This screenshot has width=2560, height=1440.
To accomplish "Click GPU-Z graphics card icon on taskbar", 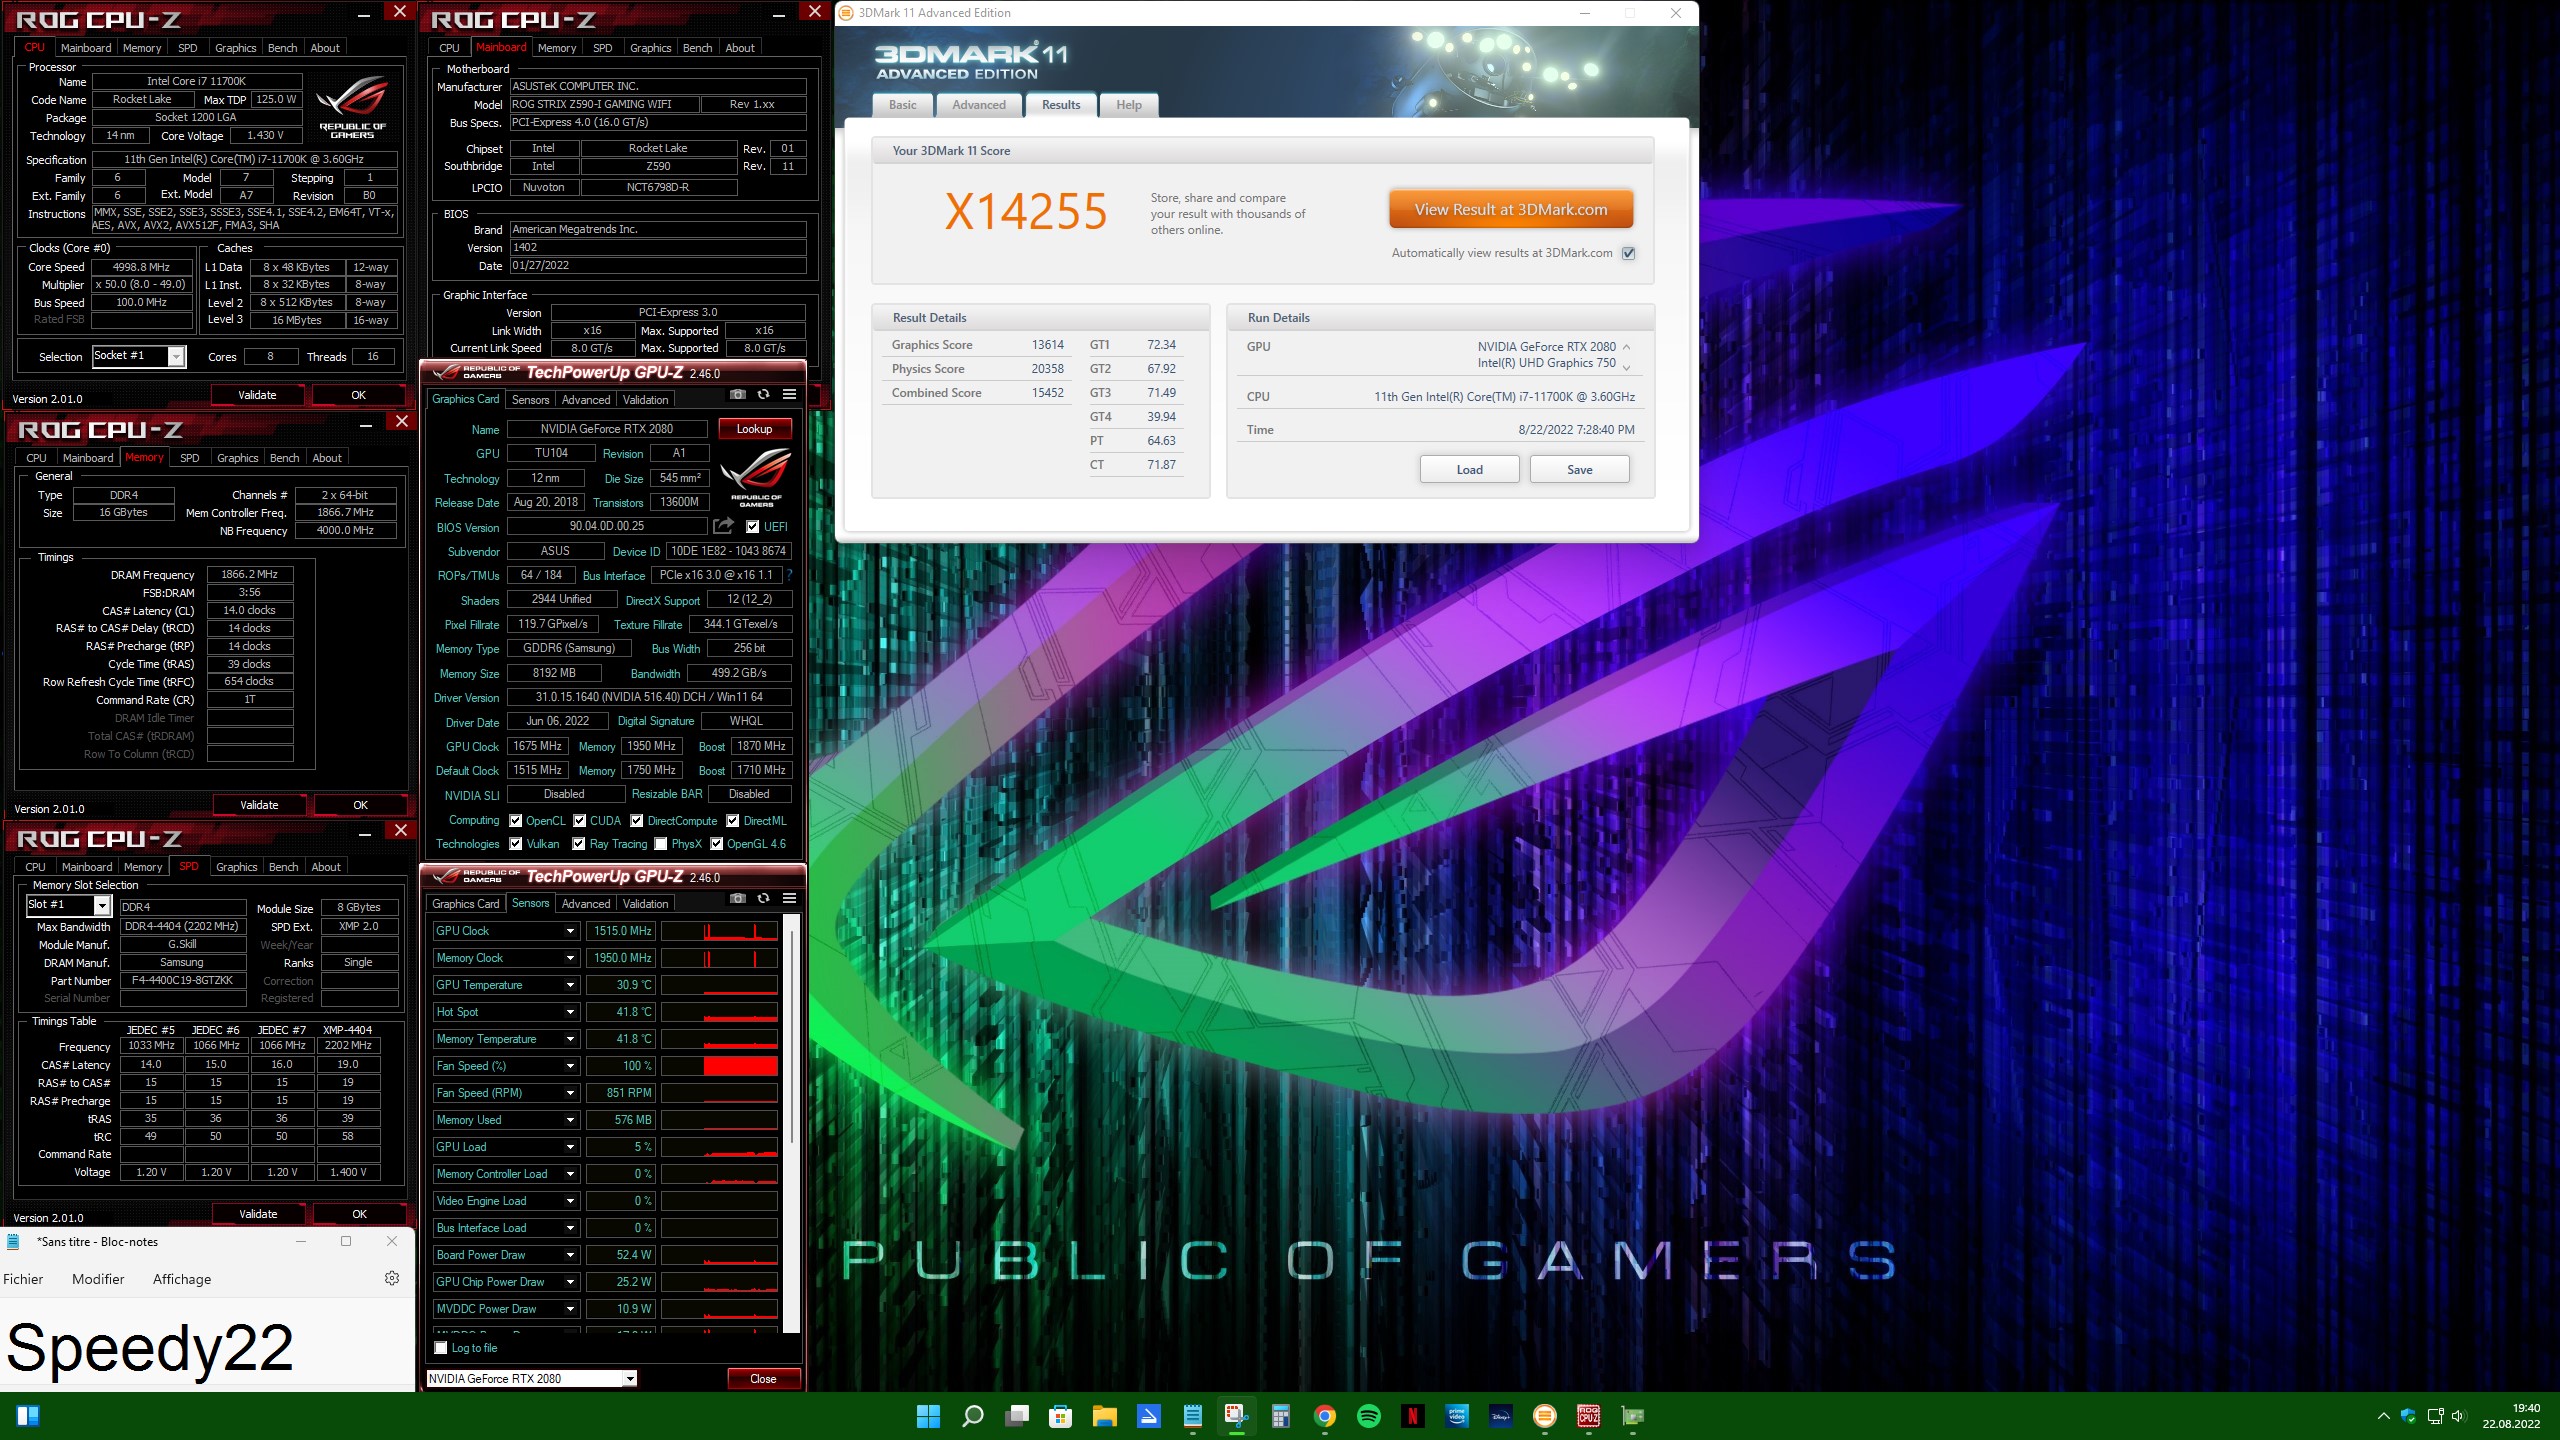I will click(1633, 1416).
